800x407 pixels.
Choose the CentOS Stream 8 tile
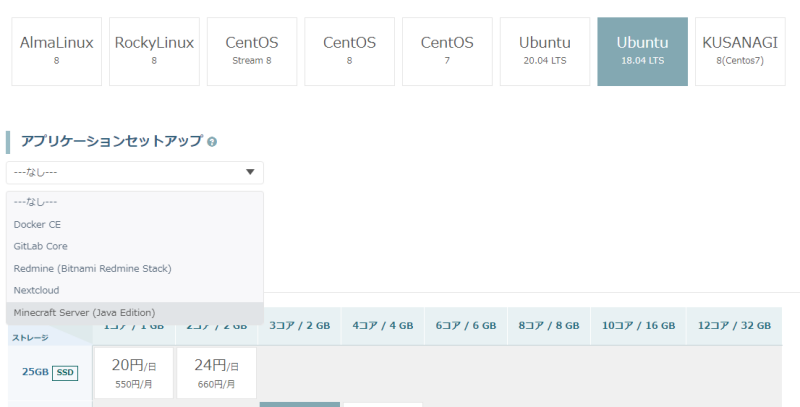[x=252, y=52]
